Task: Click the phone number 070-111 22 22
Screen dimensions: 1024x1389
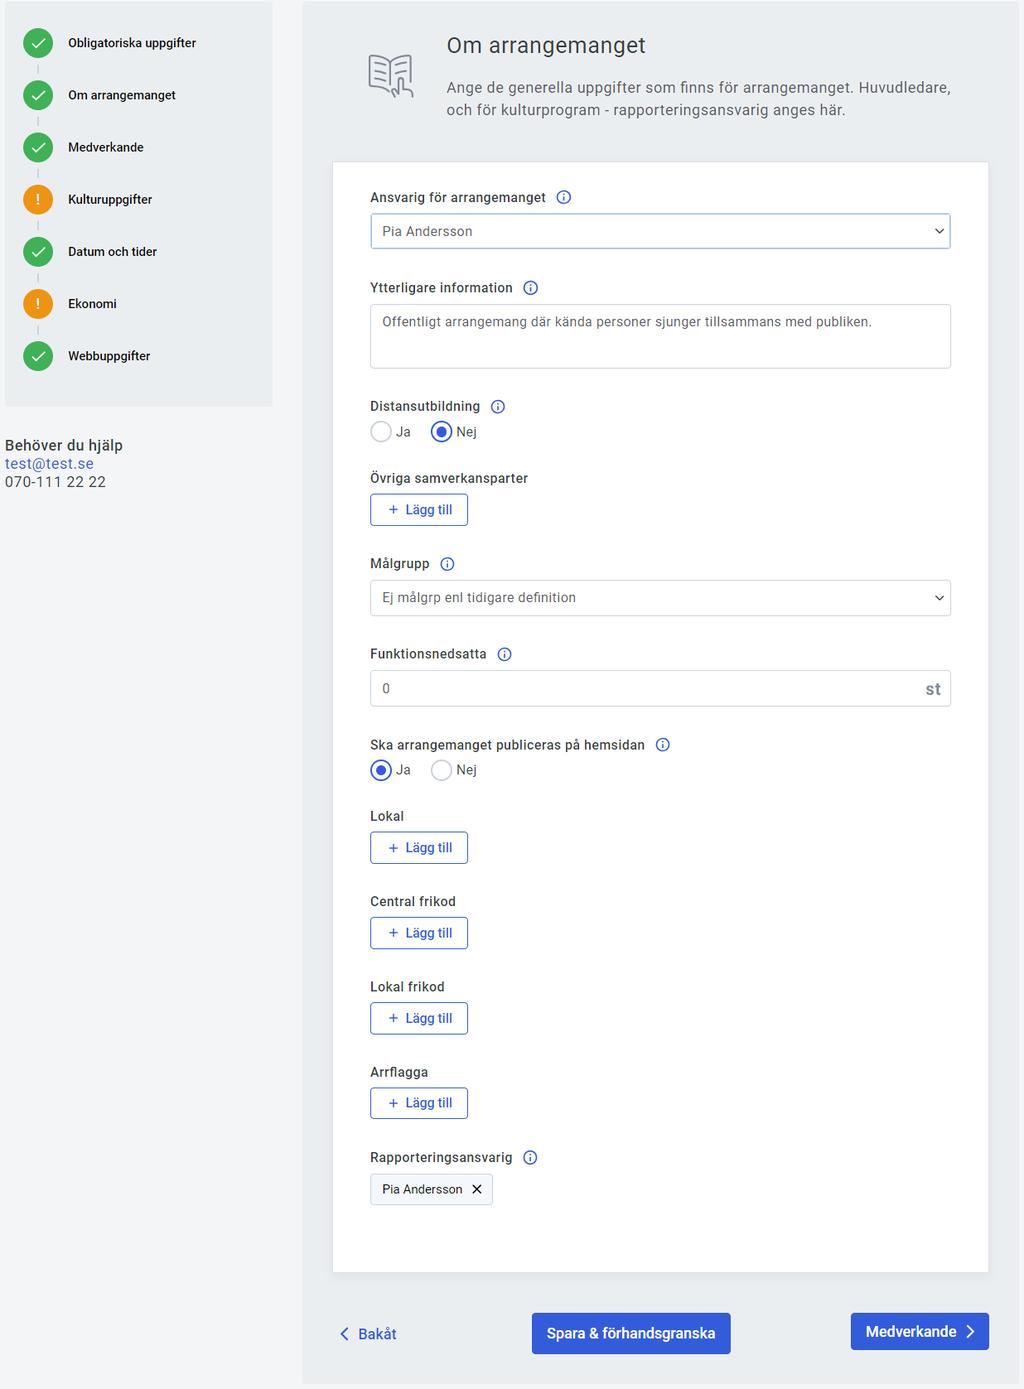Action: coord(55,482)
